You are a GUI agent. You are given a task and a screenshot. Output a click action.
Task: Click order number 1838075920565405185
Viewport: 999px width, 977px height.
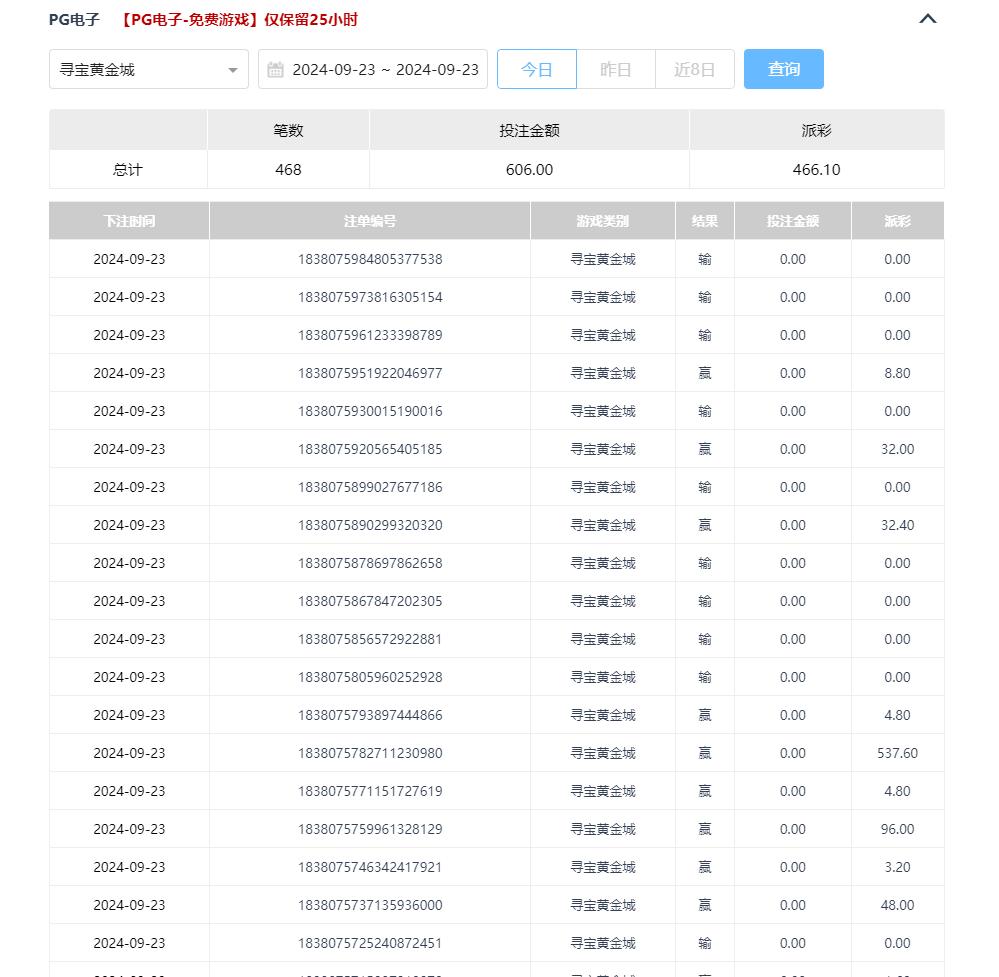click(x=369, y=449)
